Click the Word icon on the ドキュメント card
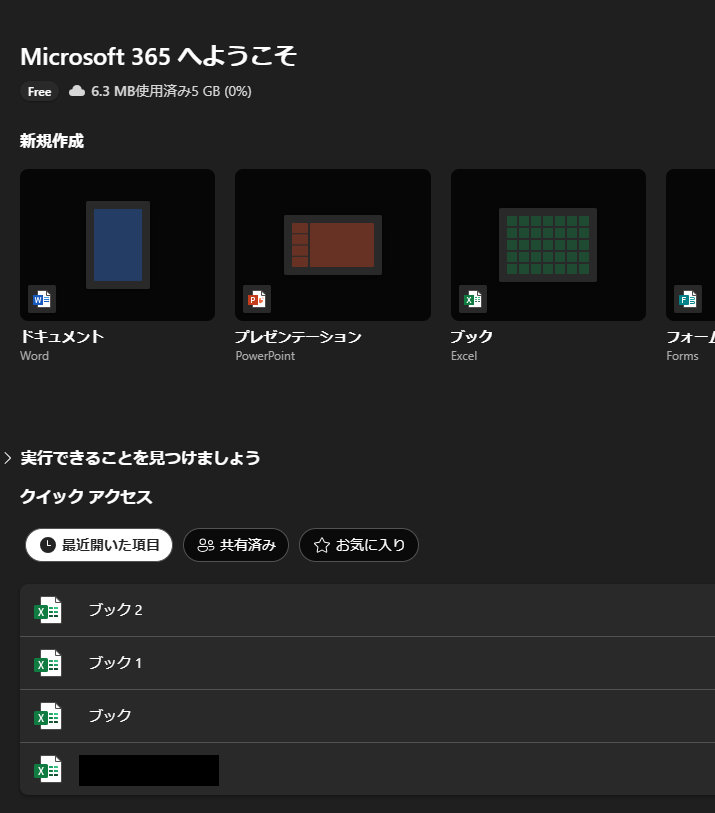The width and height of the screenshot is (715, 813). 41,299
